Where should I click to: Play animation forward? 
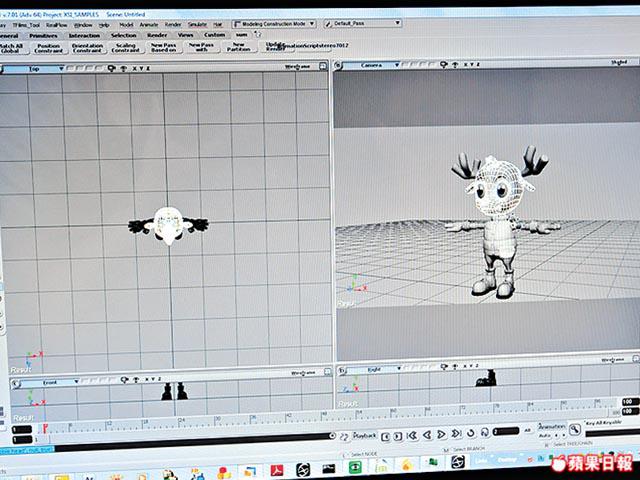tap(441, 434)
